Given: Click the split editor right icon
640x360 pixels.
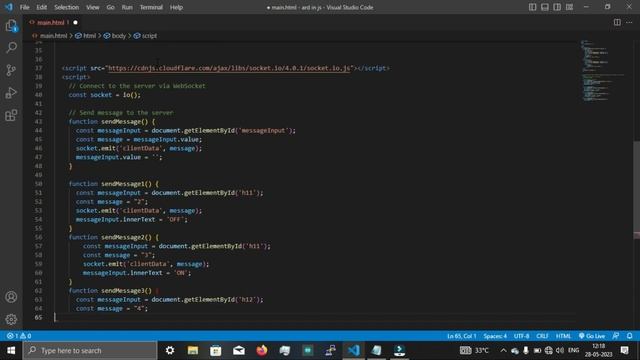Looking at the screenshot, I should coord(617,22).
